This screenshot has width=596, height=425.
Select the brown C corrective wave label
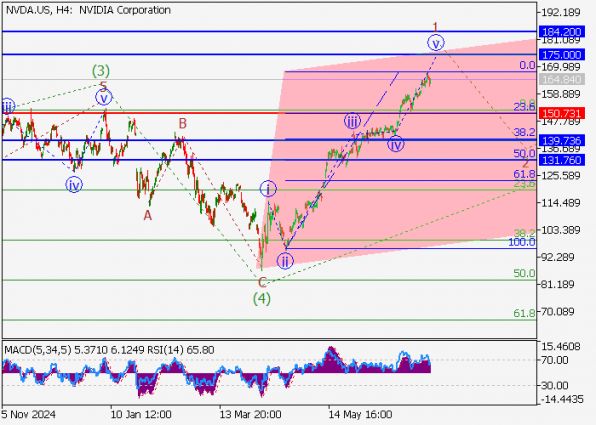[262, 283]
